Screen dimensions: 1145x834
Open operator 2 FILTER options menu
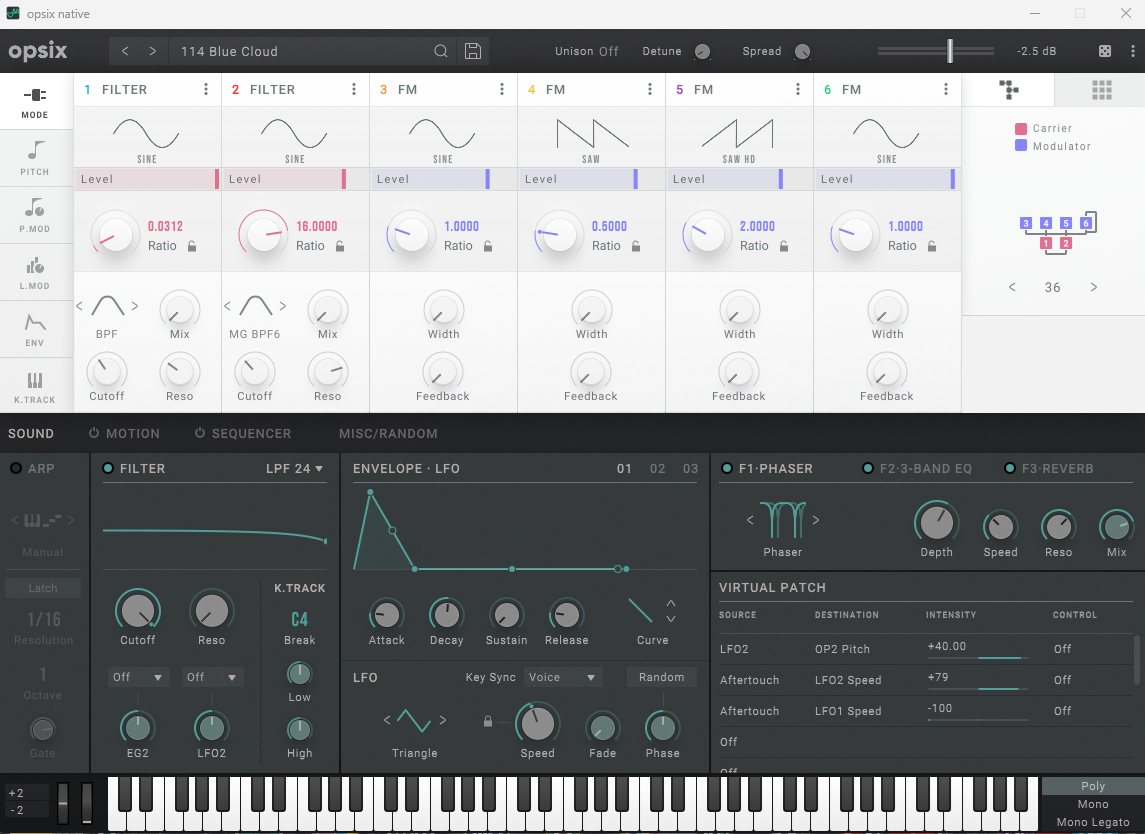354,89
